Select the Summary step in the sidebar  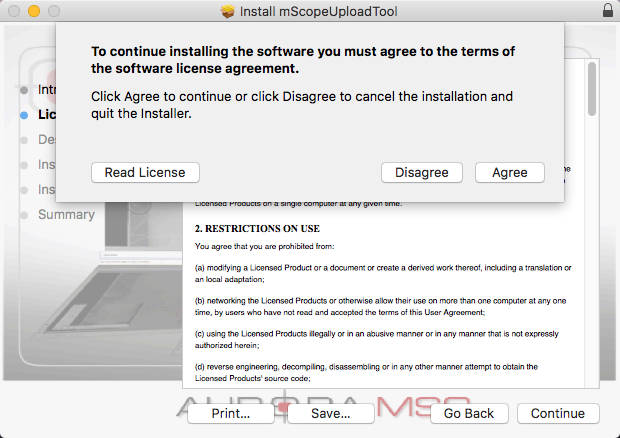[x=66, y=214]
